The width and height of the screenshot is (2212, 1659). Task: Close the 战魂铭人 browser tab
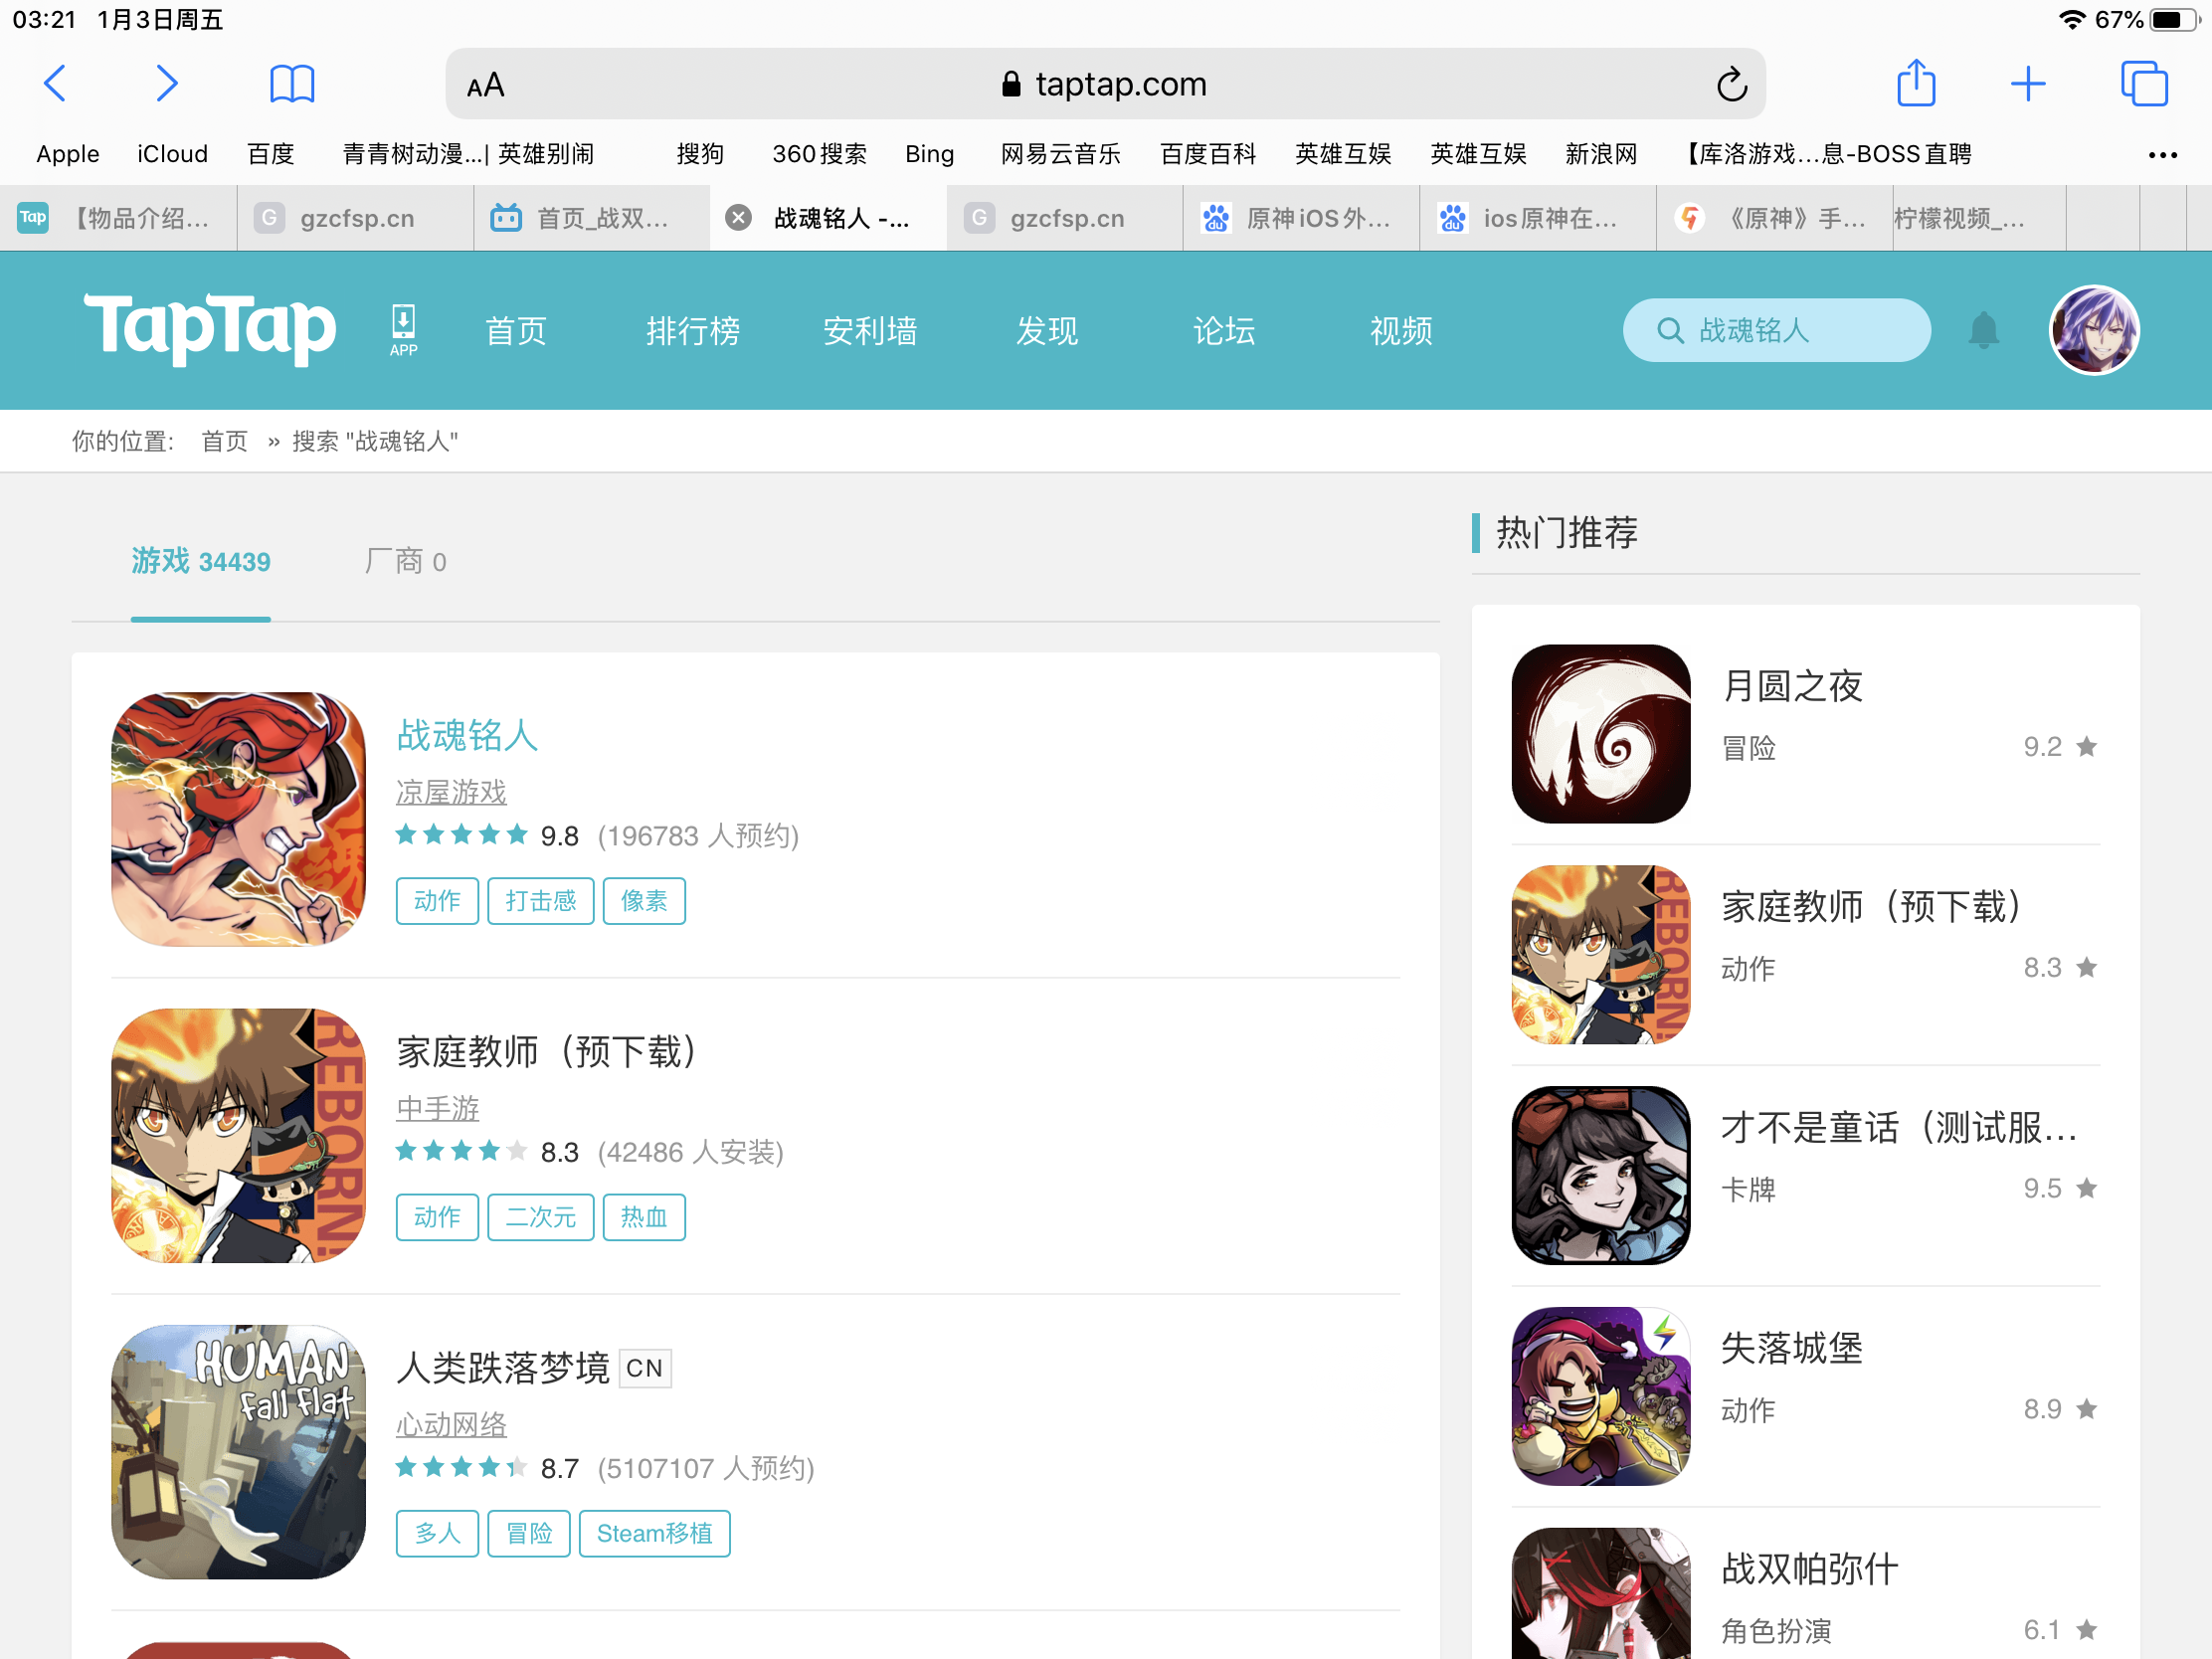click(738, 218)
